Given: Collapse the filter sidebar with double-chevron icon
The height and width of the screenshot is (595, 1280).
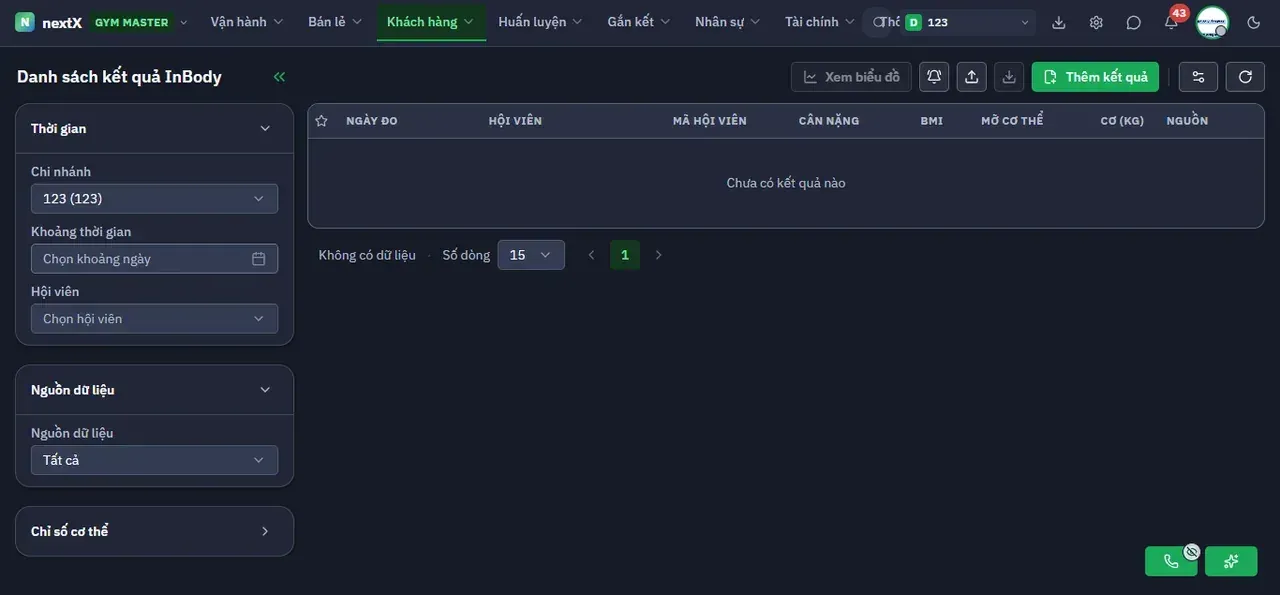Looking at the screenshot, I should pyautogui.click(x=279, y=77).
